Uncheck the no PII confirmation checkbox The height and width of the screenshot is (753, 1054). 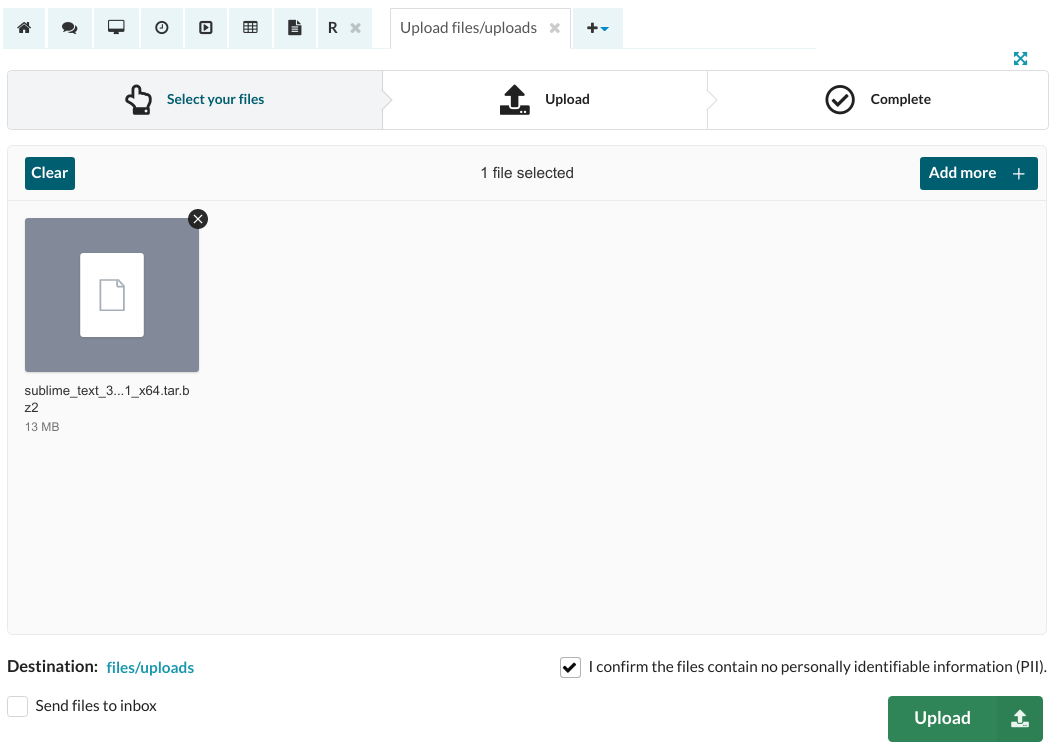tap(570, 667)
